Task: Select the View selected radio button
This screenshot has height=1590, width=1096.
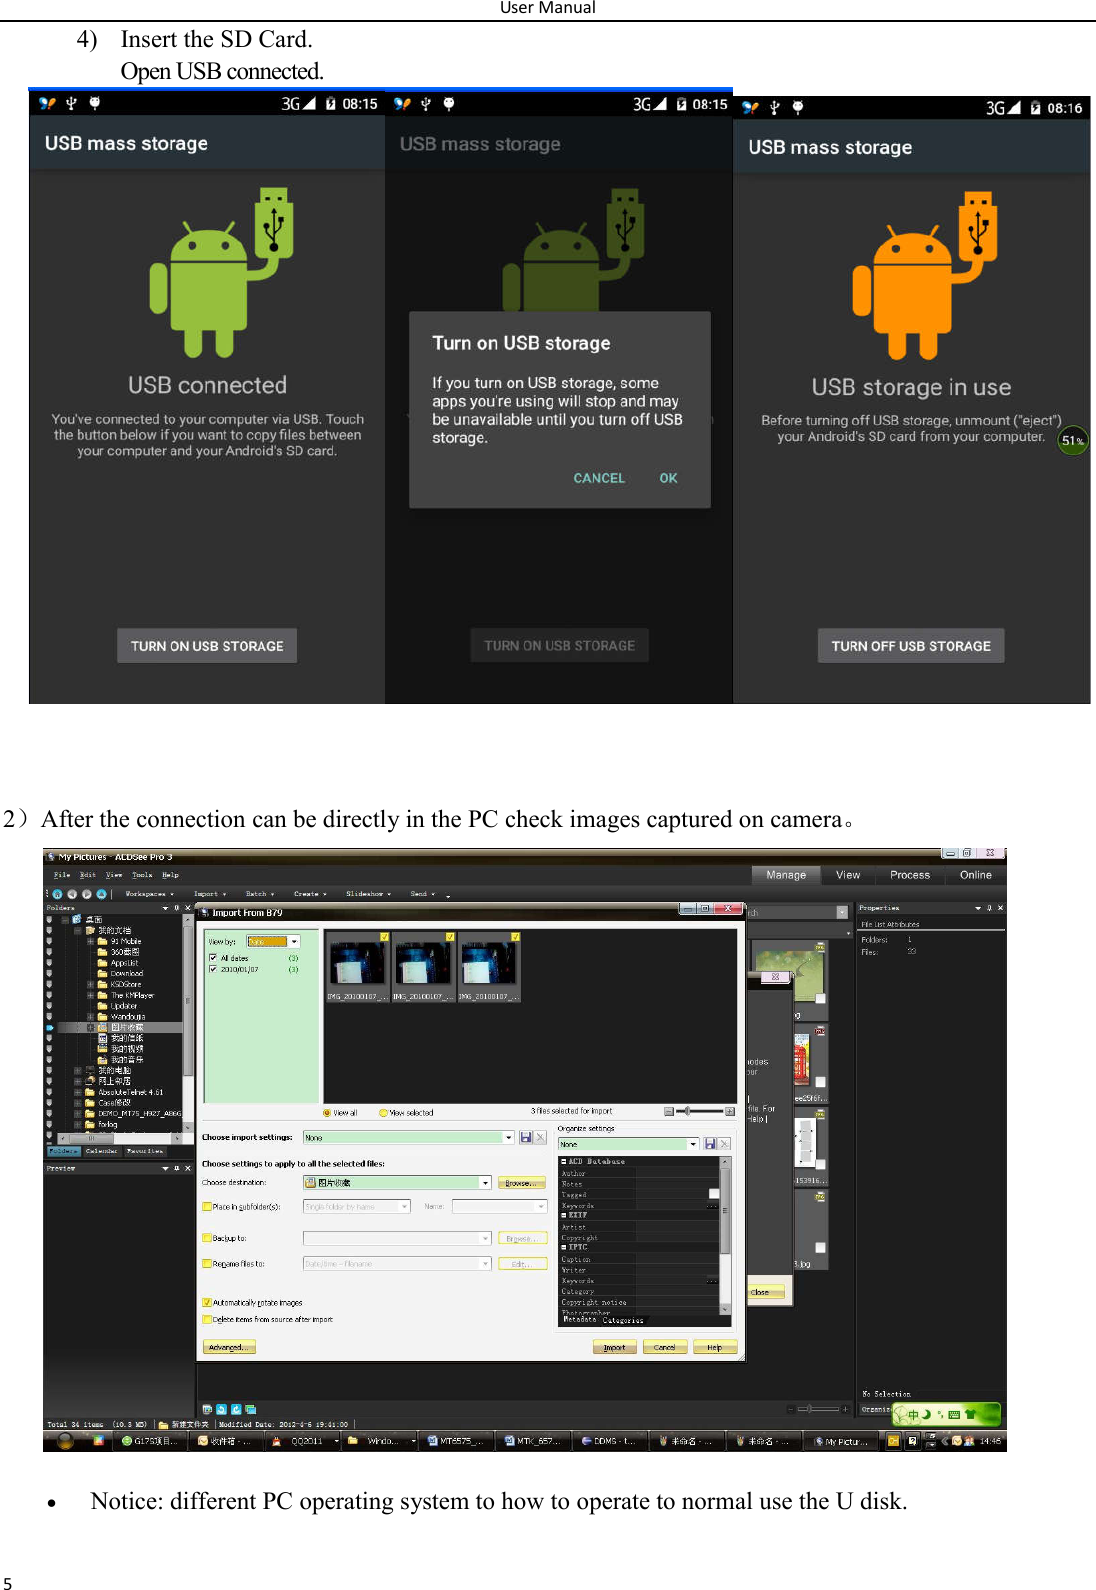Action: coord(383,1112)
